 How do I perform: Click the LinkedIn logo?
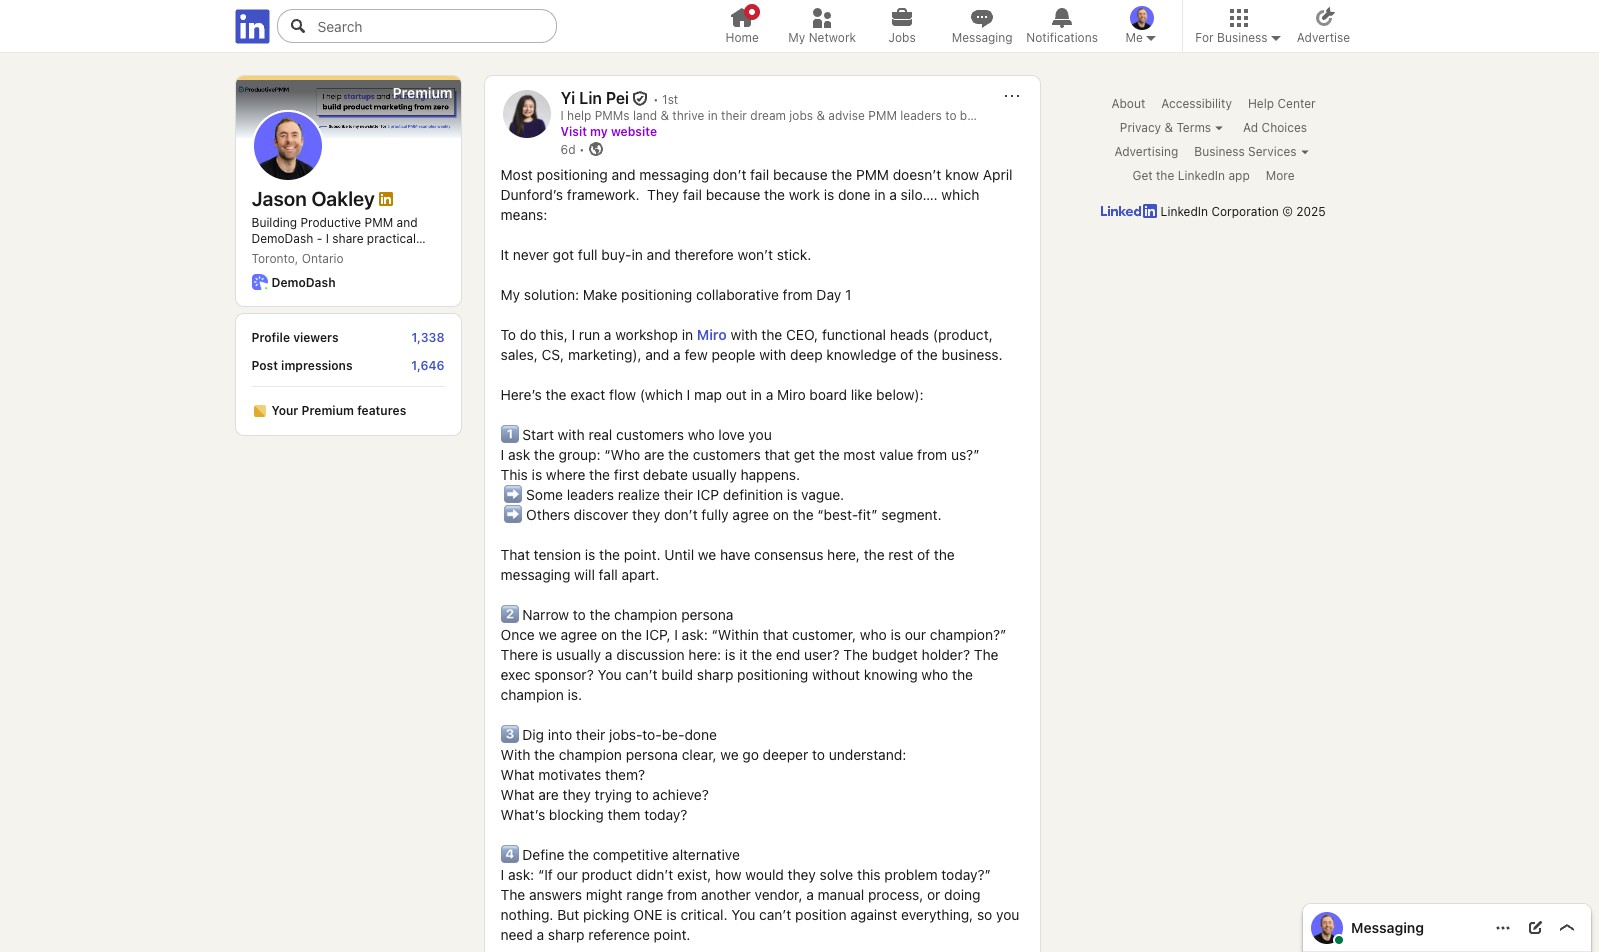tap(252, 26)
